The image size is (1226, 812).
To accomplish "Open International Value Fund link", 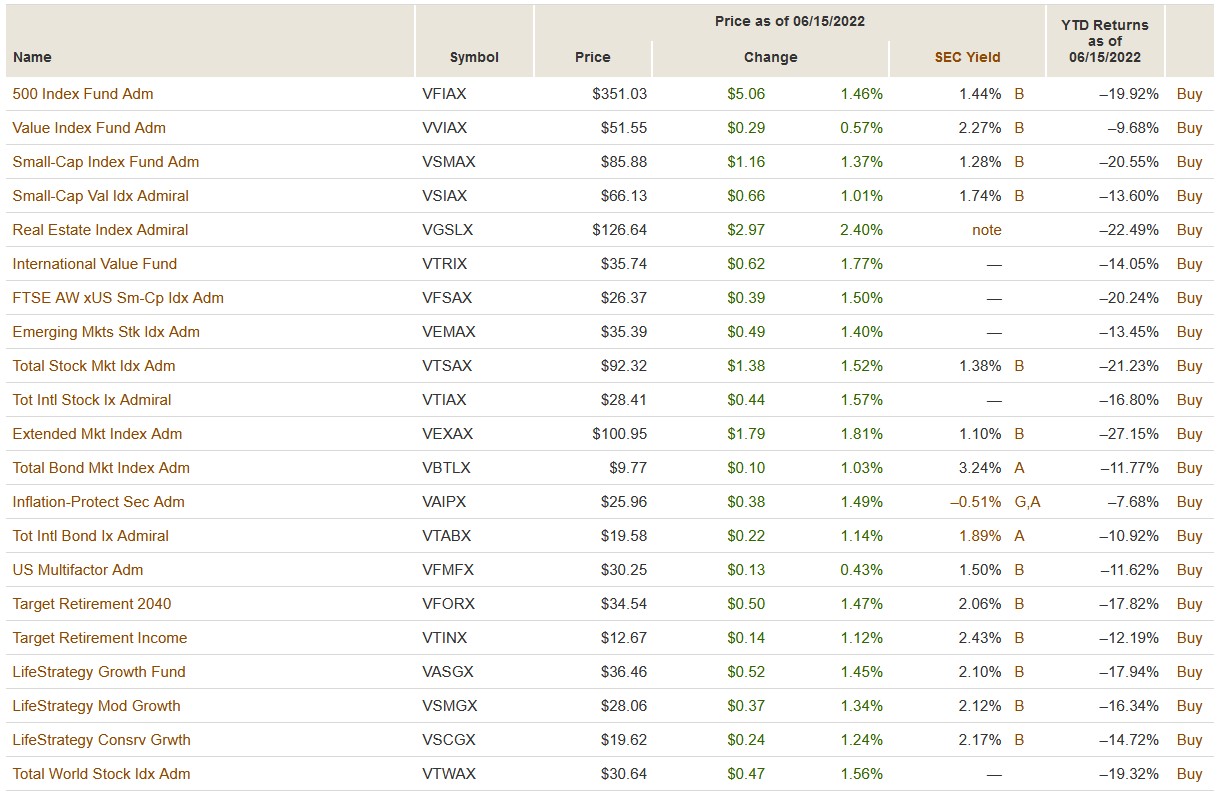I will [94, 264].
